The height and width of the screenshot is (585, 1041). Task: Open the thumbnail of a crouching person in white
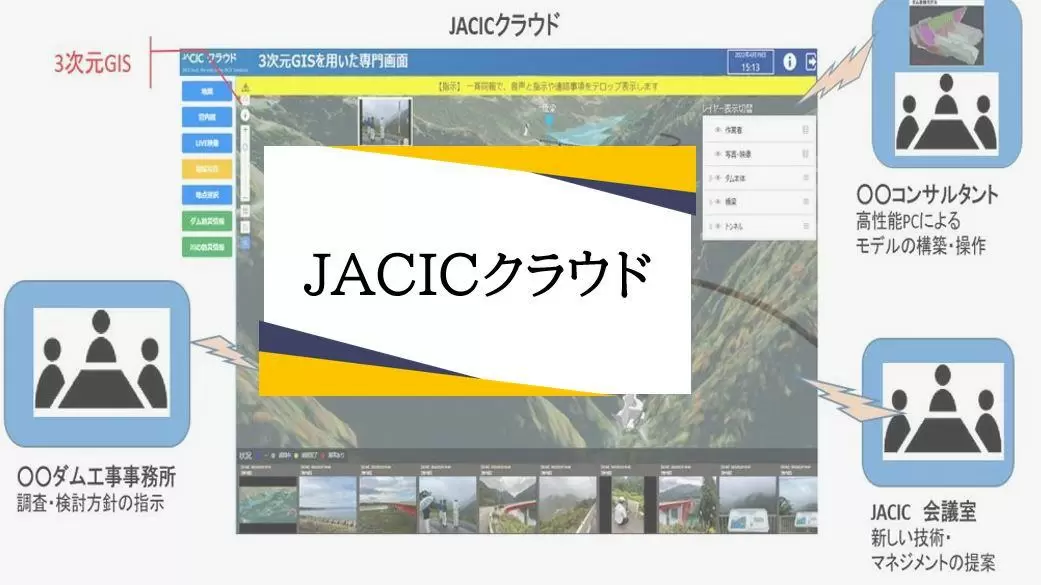627,504
